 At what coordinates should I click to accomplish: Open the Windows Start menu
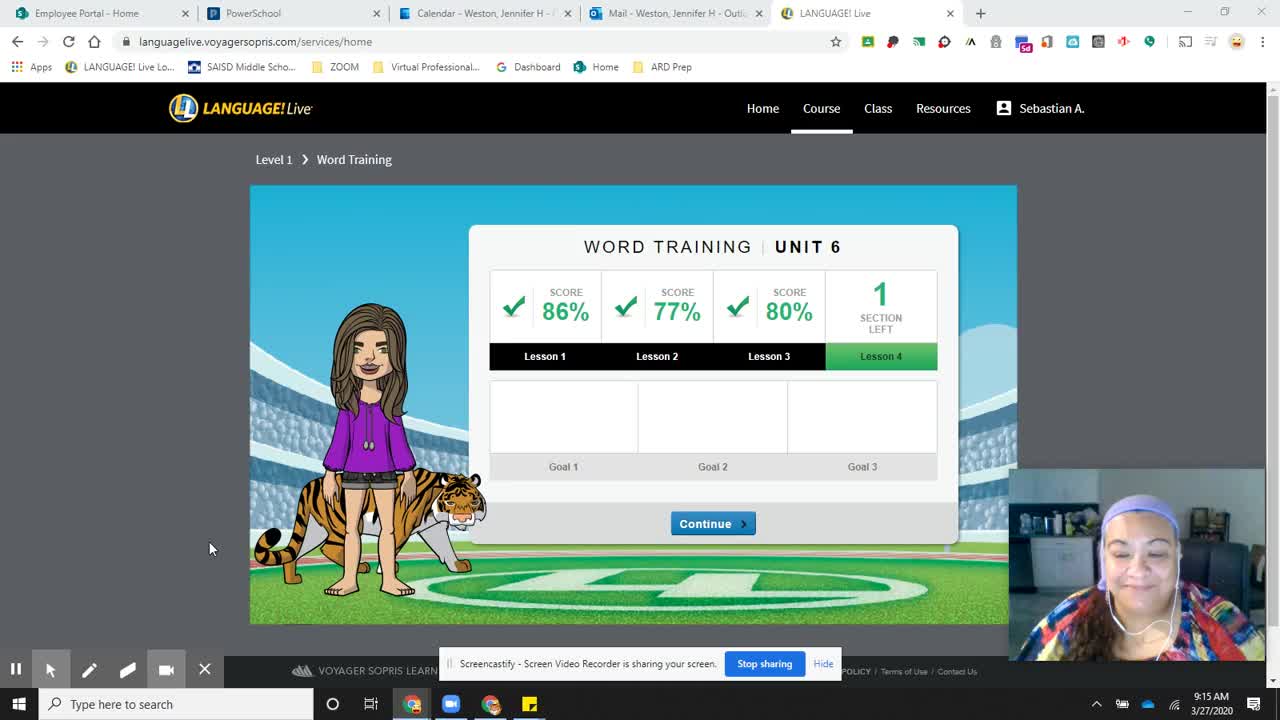(x=19, y=704)
